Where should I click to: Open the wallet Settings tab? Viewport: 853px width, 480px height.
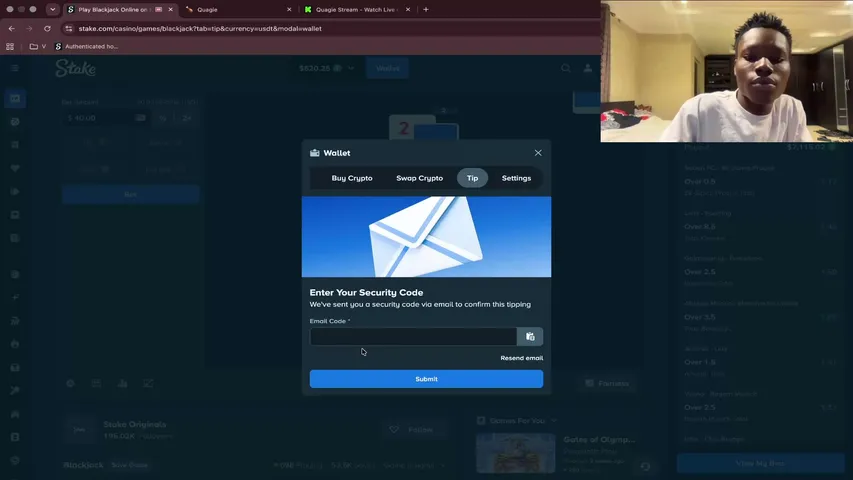coord(516,178)
